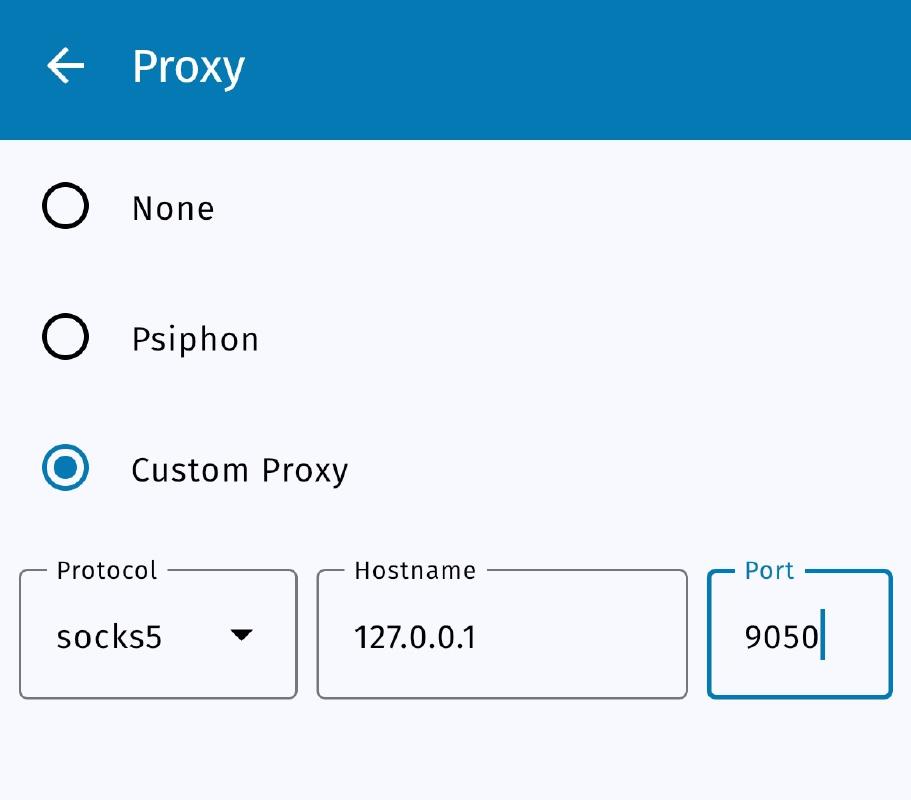
Task: Click the Proxy title in the header
Action: coord(188,66)
